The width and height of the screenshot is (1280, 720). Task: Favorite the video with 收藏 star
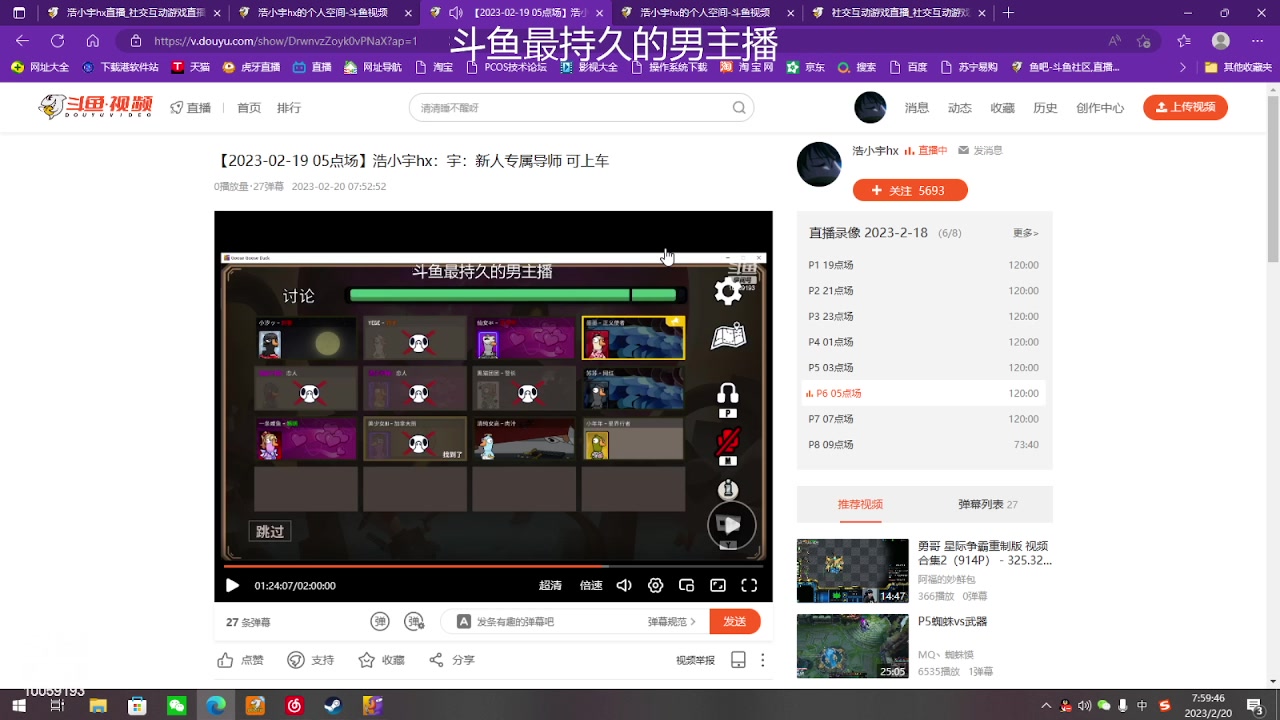click(x=381, y=660)
